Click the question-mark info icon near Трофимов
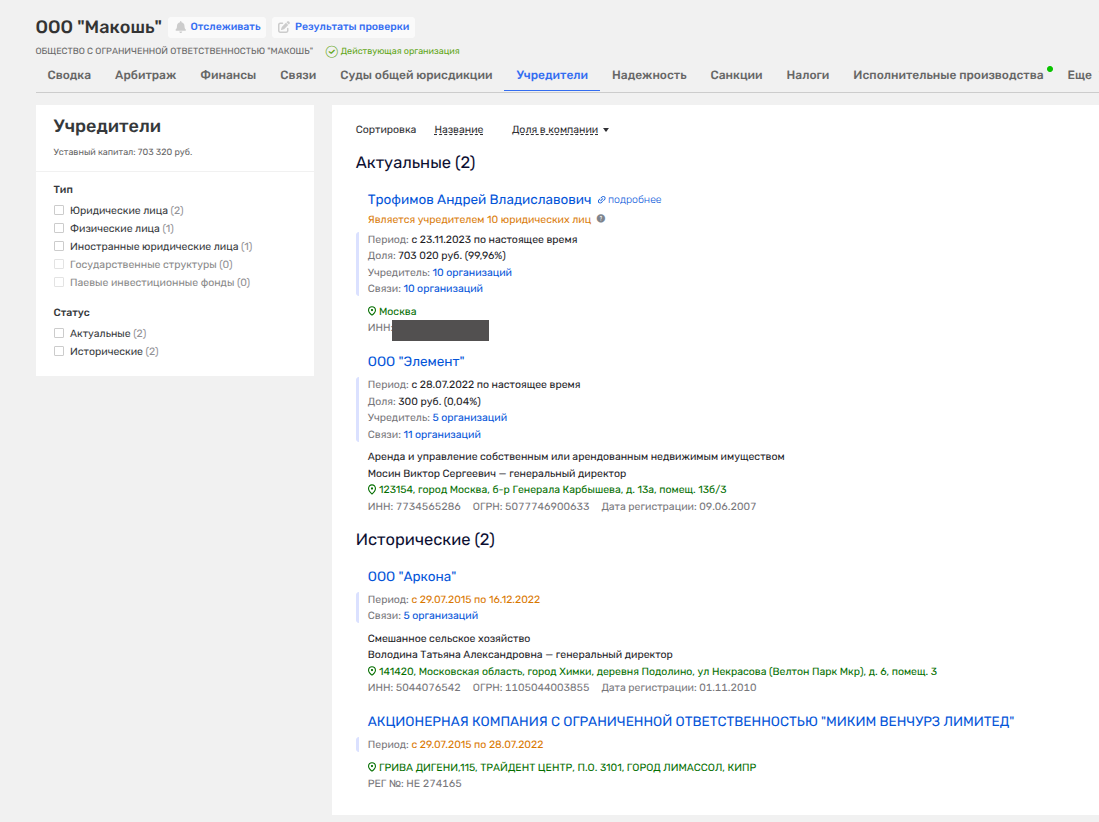The image size is (1099, 822). (x=601, y=219)
